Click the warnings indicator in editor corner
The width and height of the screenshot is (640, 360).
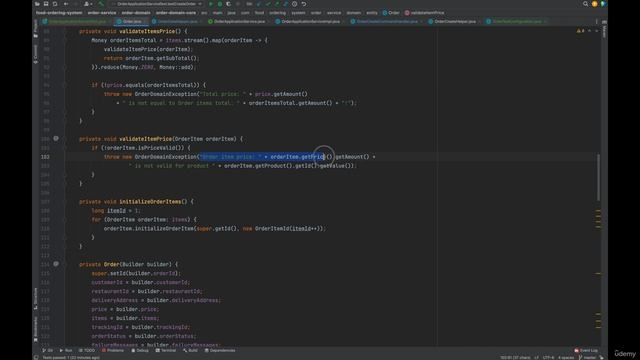580,31
